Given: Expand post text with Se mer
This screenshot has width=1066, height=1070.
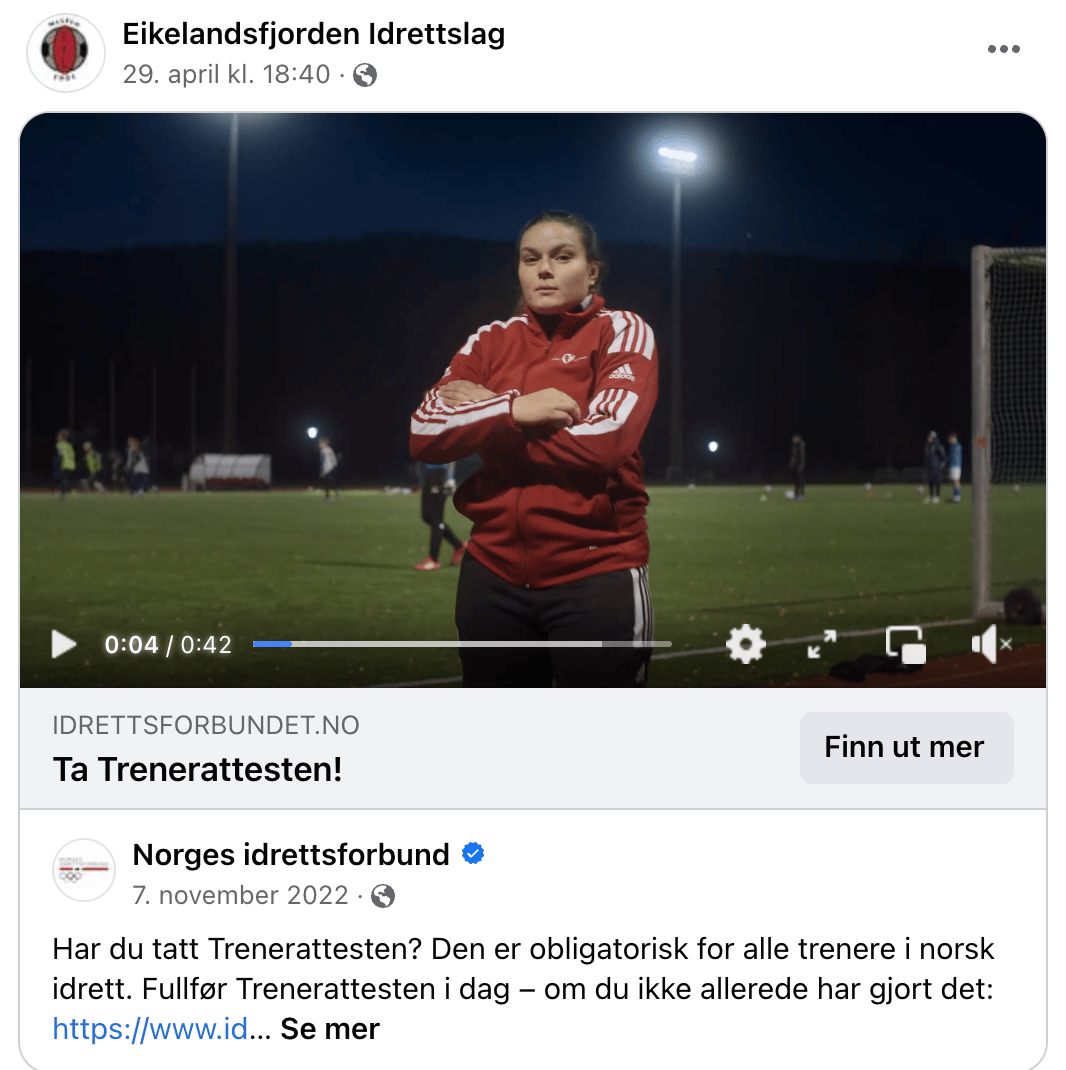Looking at the screenshot, I should [x=330, y=1028].
